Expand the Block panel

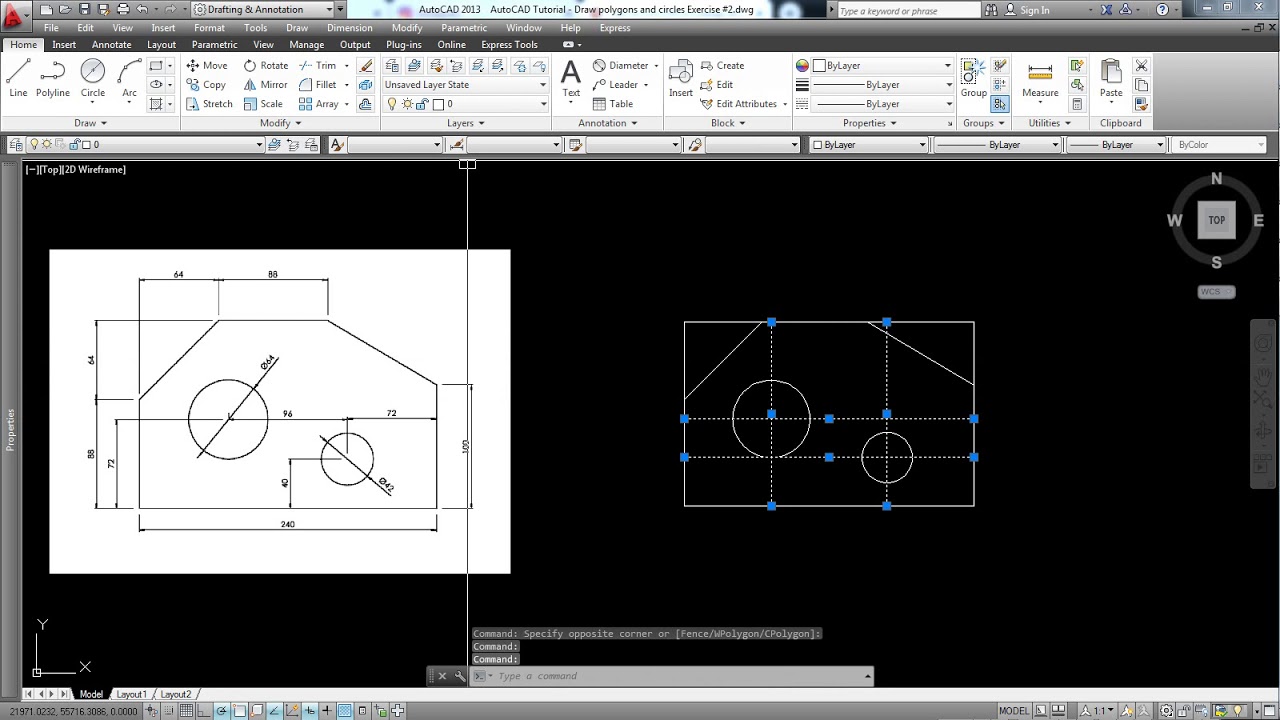click(728, 123)
